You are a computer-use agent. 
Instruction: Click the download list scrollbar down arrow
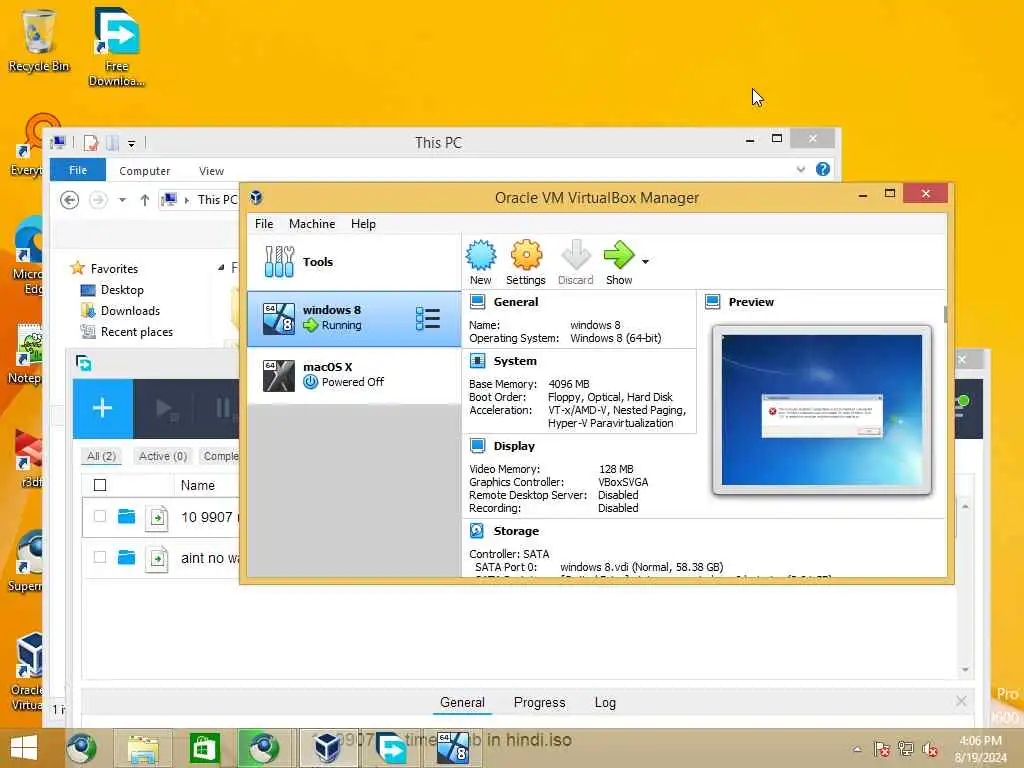[965, 670]
